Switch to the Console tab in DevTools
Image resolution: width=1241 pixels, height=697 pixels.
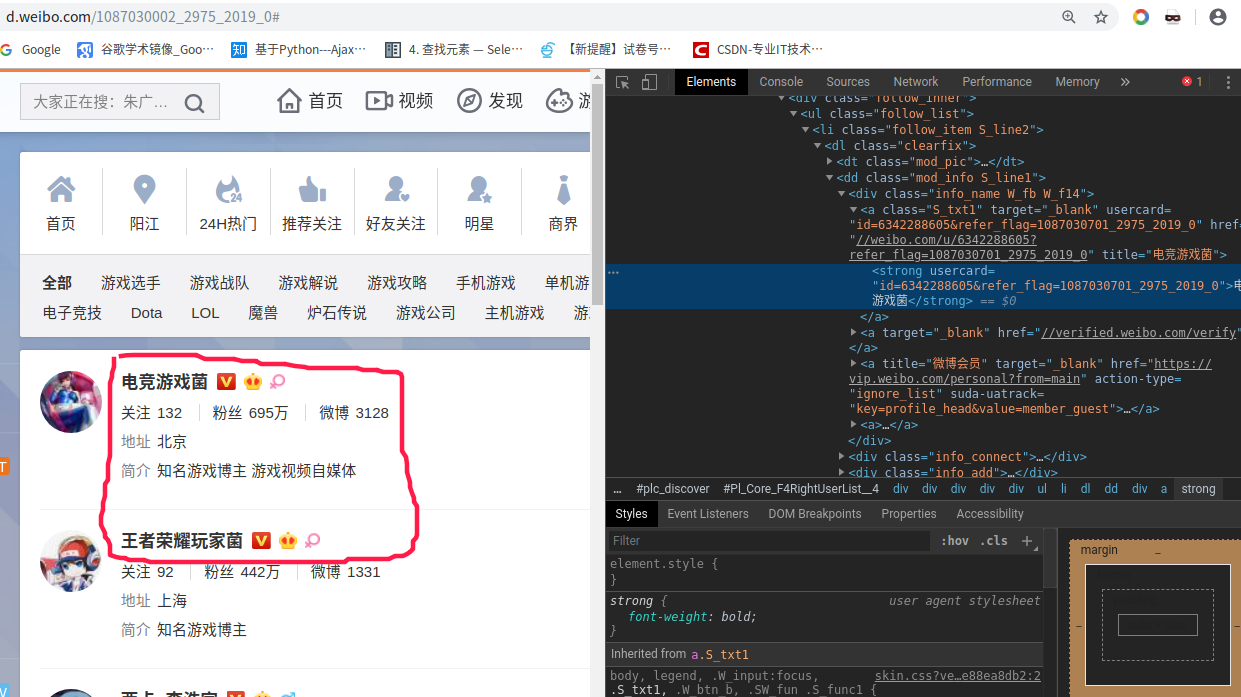pos(781,82)
